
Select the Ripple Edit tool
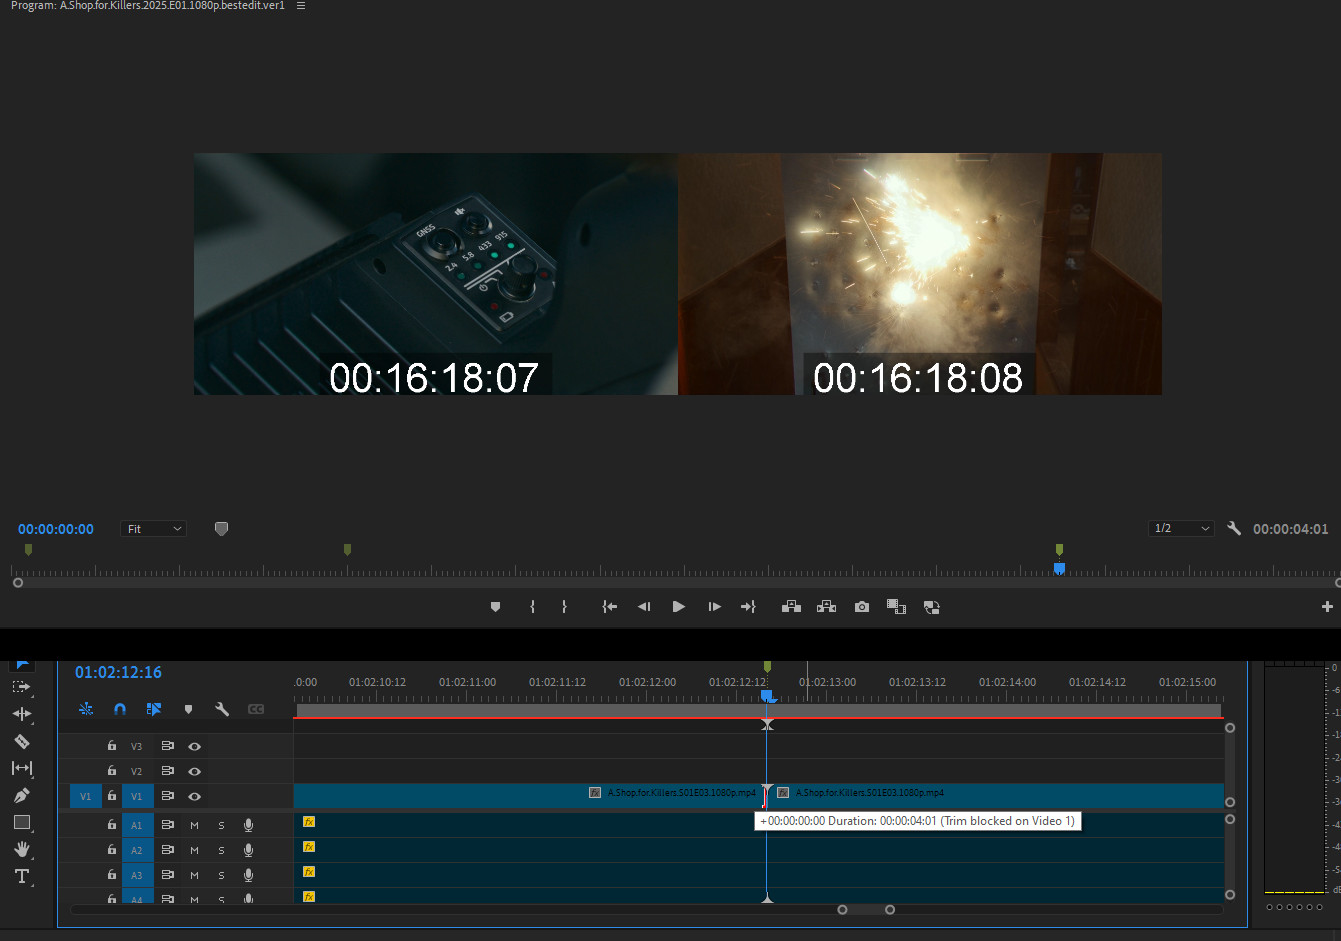point(21,714)
